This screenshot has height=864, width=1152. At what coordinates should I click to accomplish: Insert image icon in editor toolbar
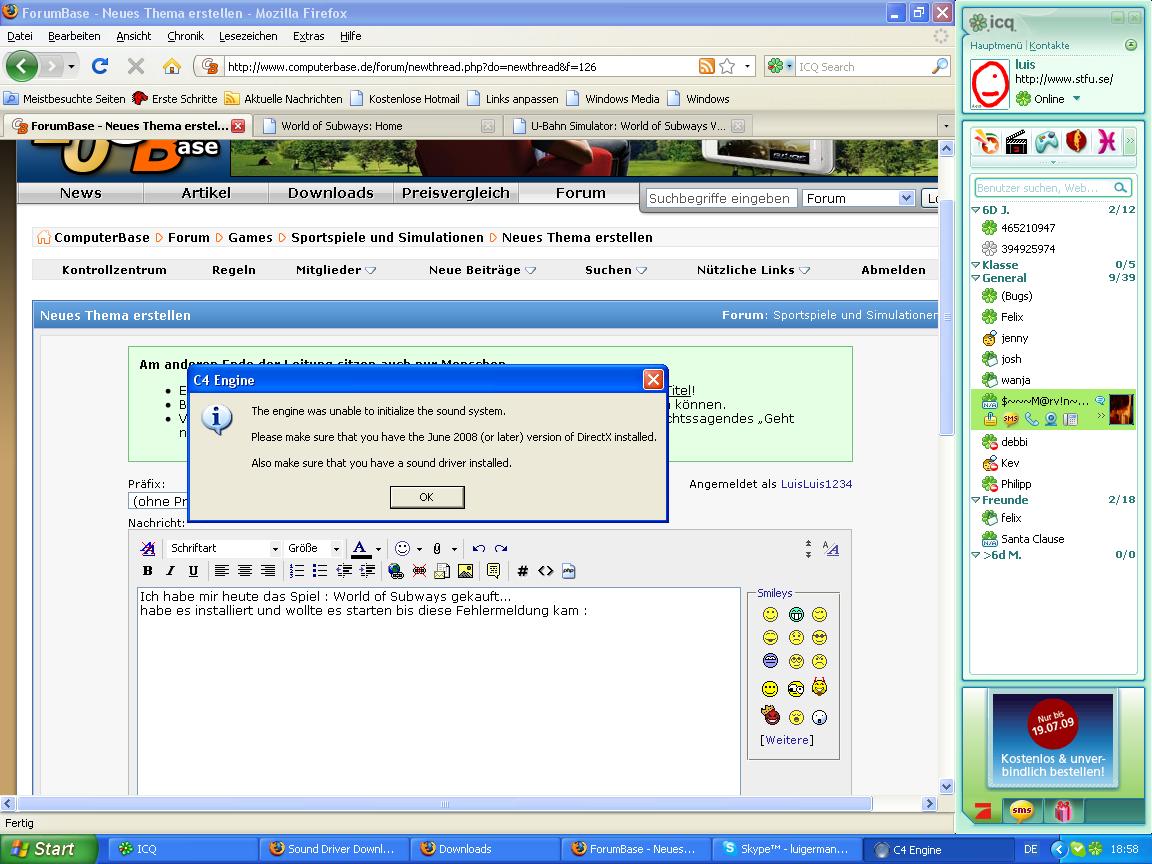(x=465, y=571)
